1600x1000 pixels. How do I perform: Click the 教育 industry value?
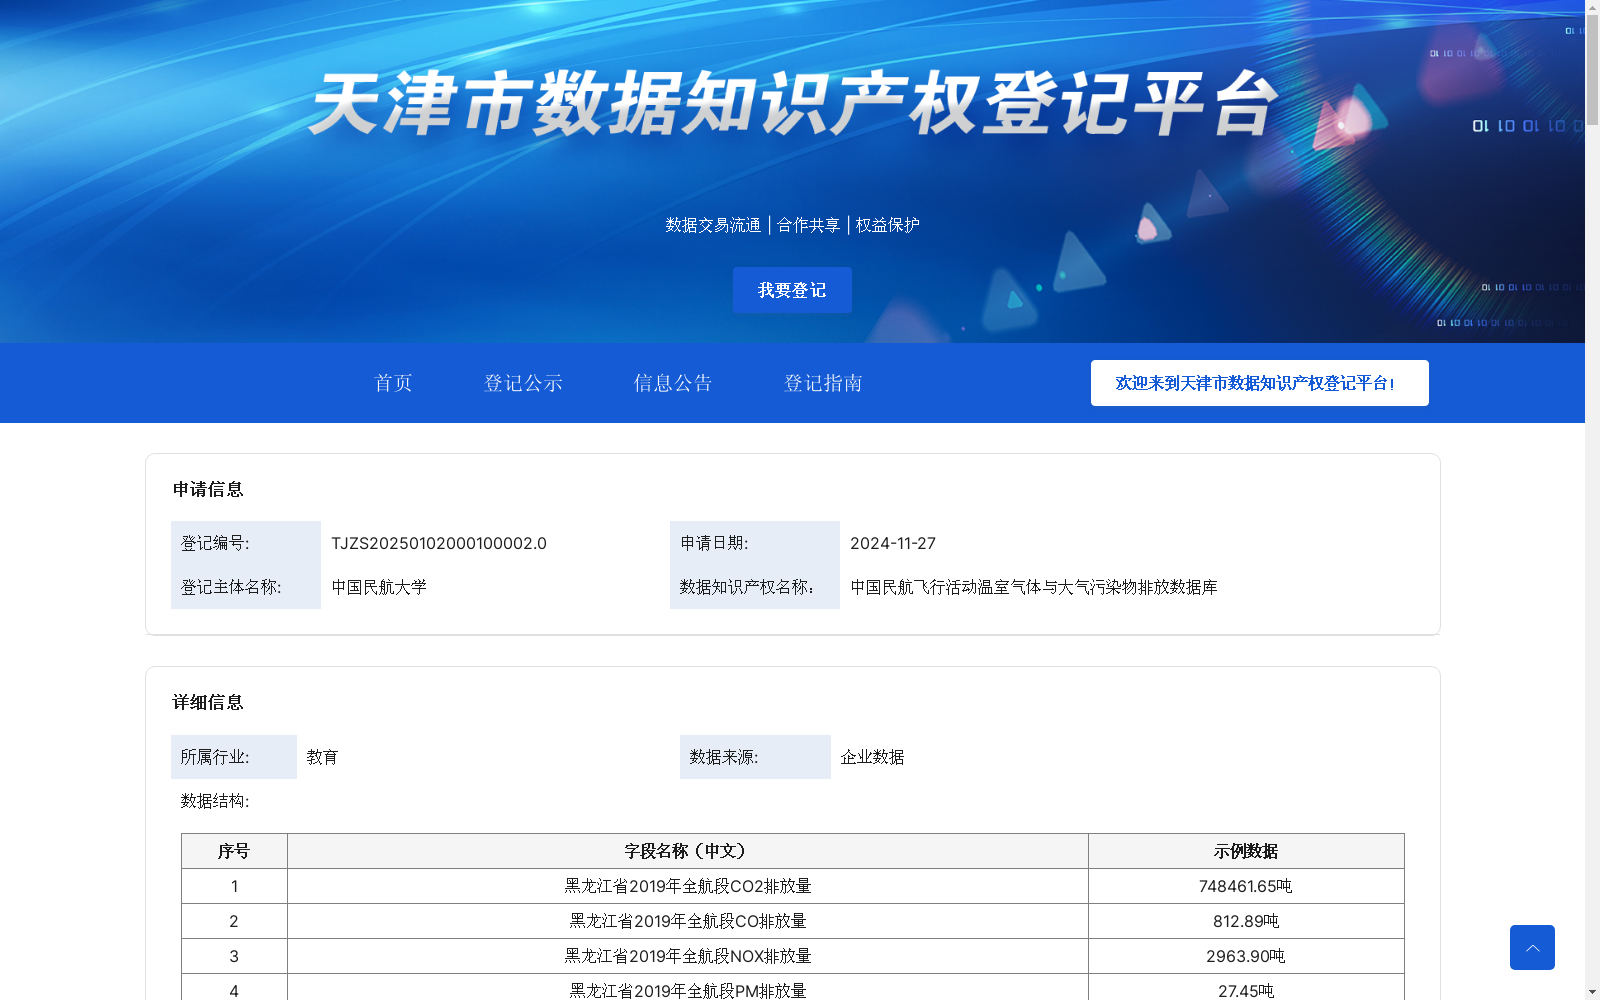point(322,757)
